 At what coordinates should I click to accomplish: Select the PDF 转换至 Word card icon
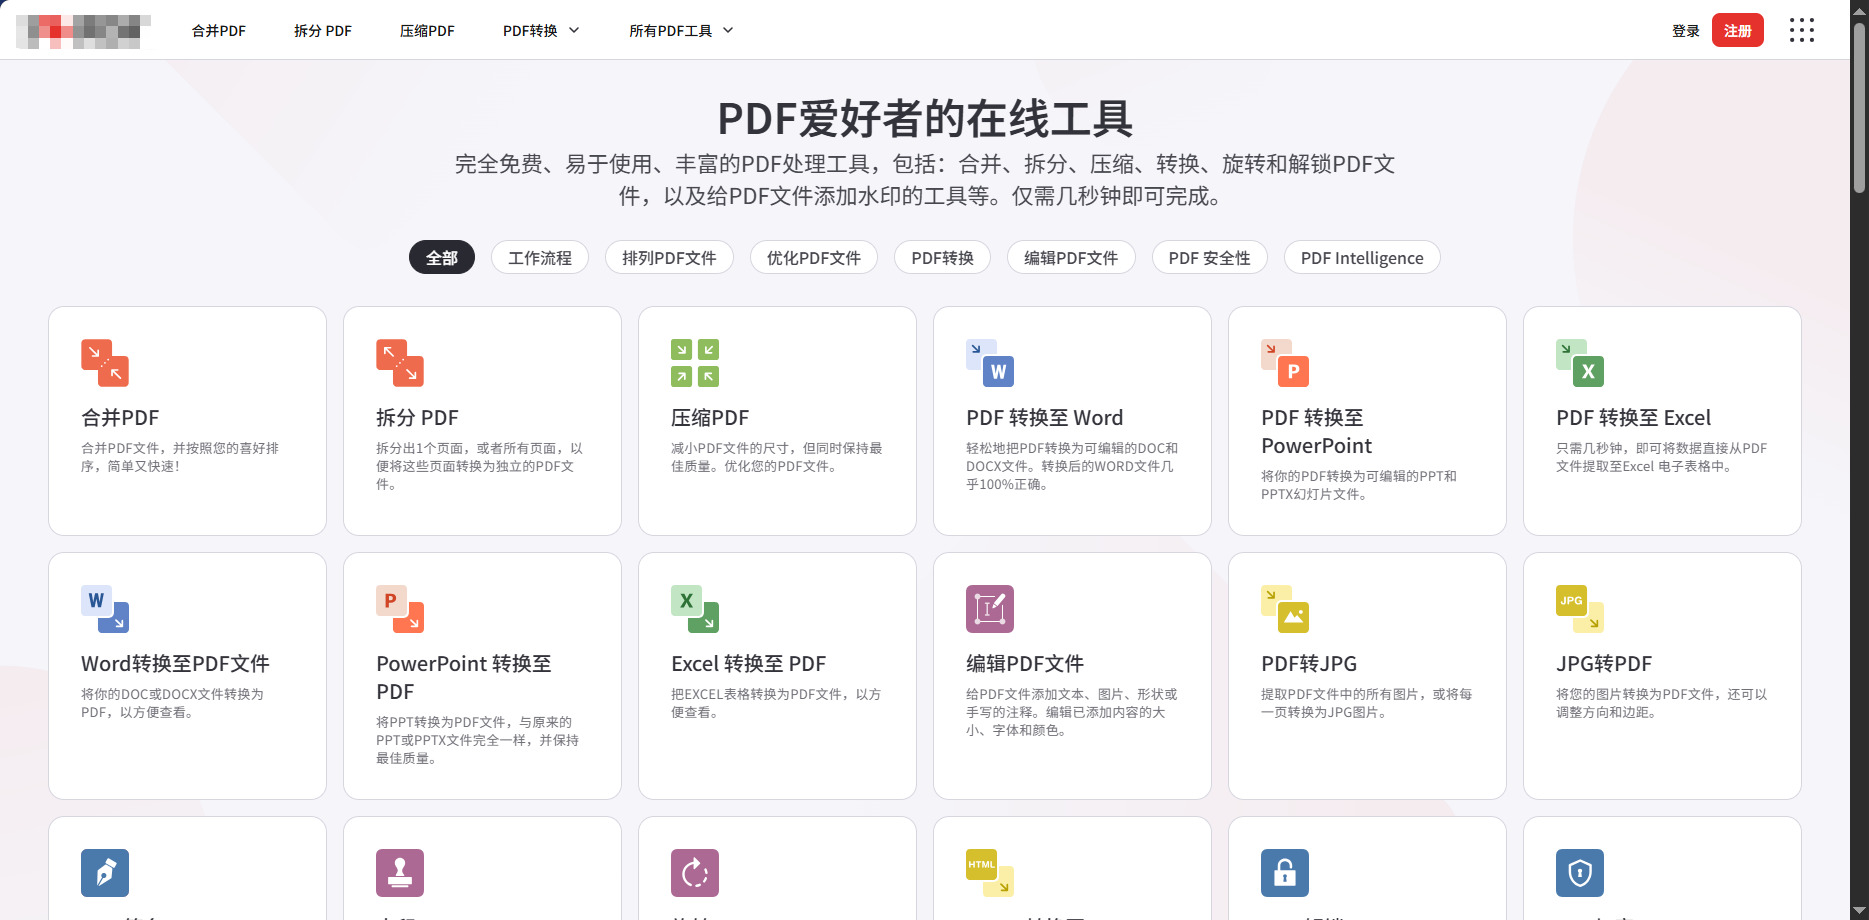990,363
